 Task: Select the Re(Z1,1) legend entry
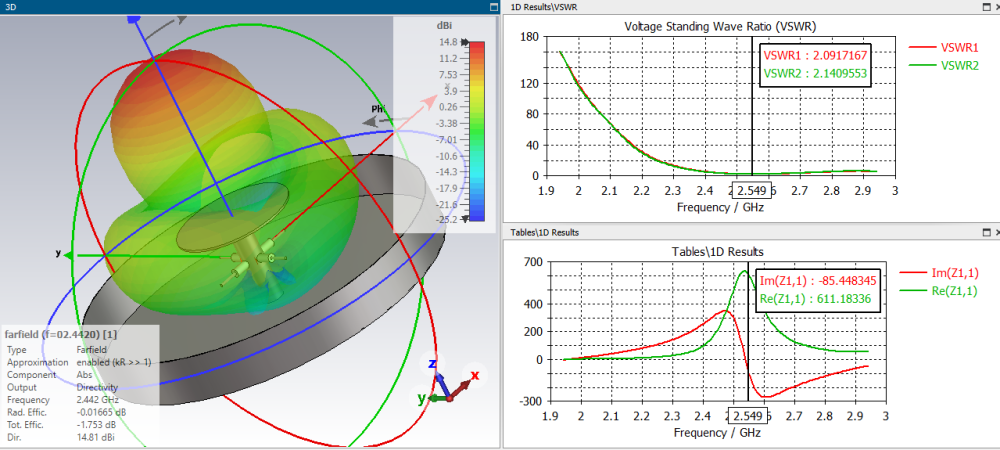click(x=945, y=291)
